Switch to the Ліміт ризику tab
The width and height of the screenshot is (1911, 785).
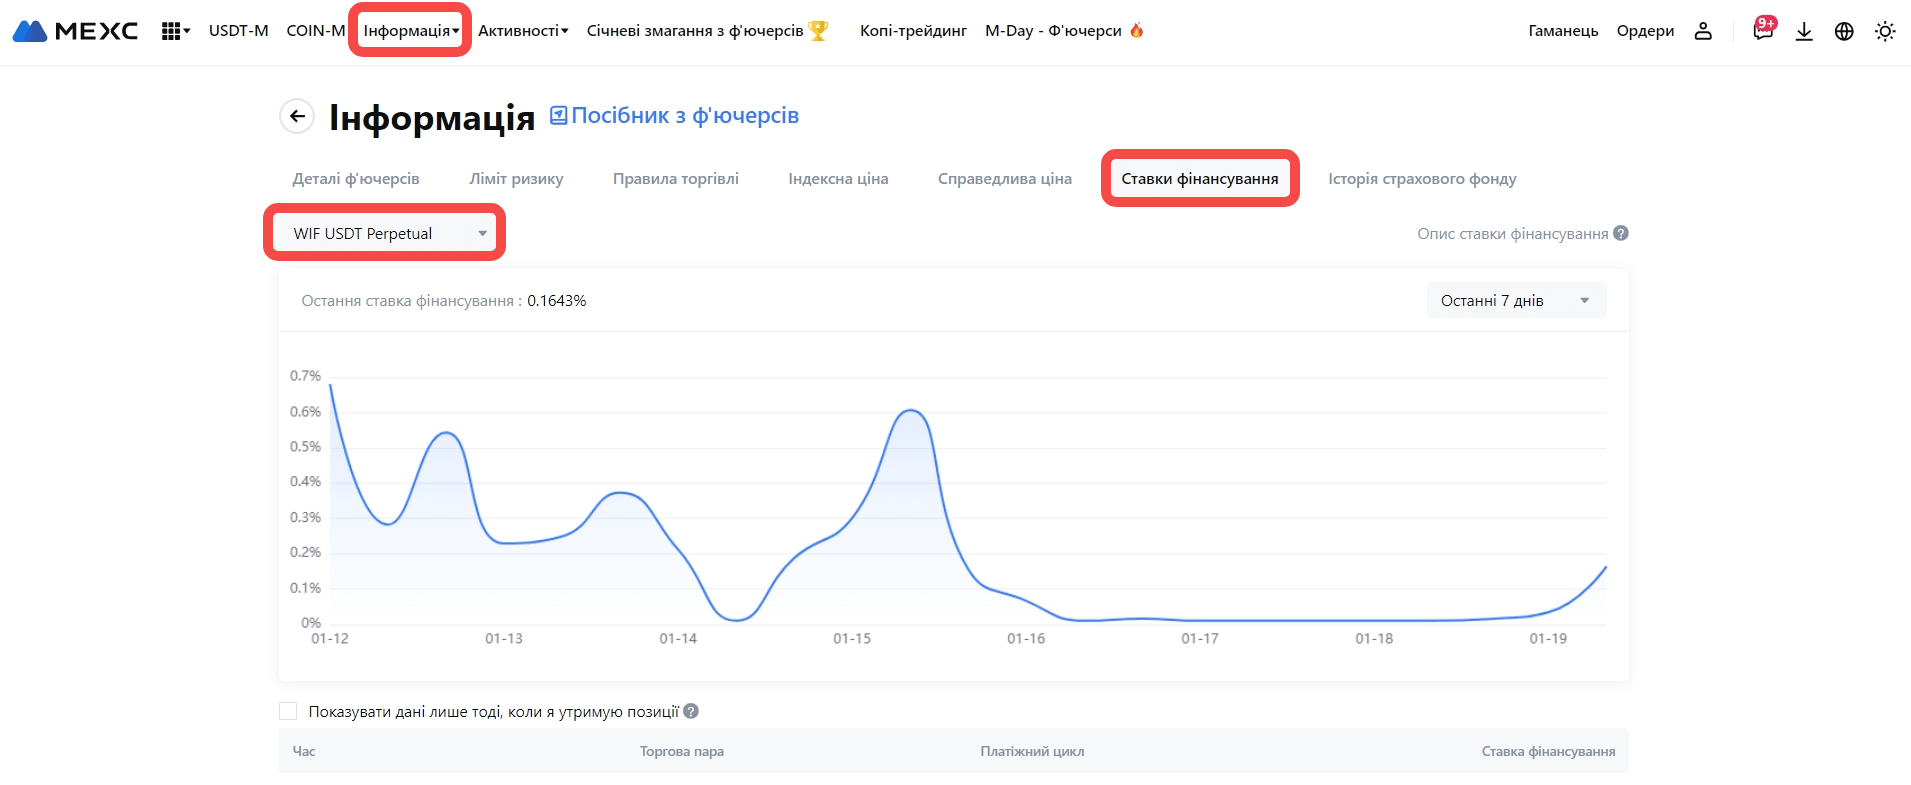[x=516, y=179]
